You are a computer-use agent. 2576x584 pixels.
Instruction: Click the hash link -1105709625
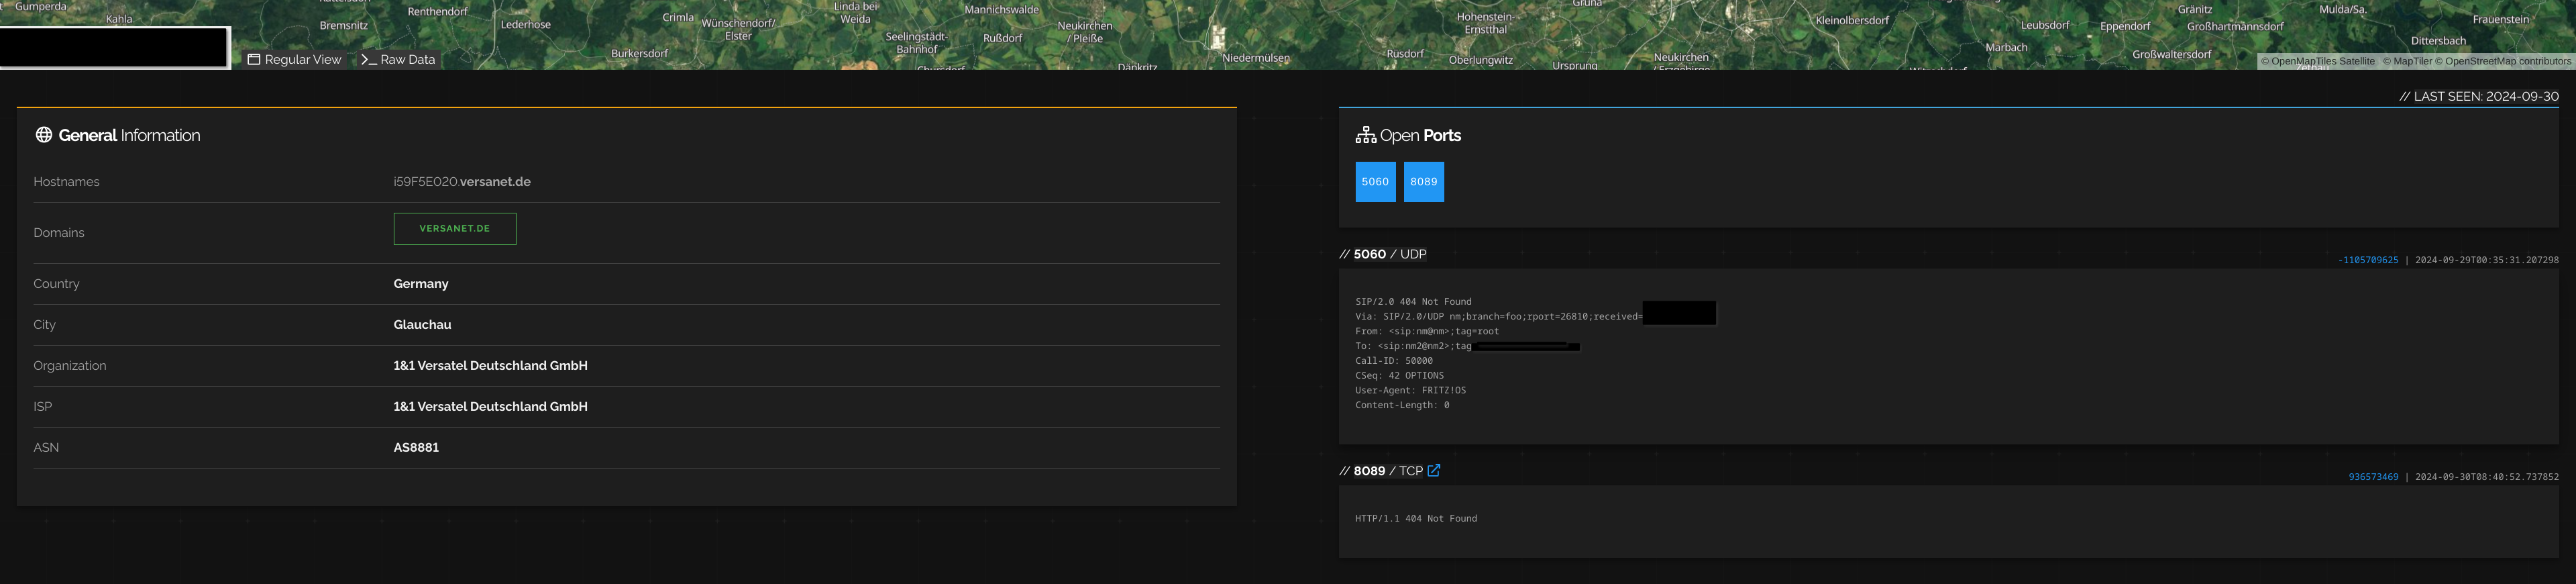pos(2367,260)
